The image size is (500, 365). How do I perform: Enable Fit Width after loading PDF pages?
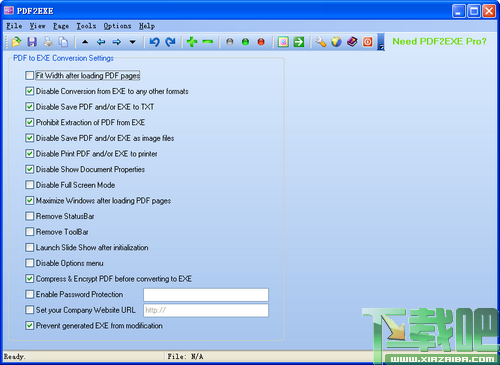pyautogui.click(x=30, y=76)
